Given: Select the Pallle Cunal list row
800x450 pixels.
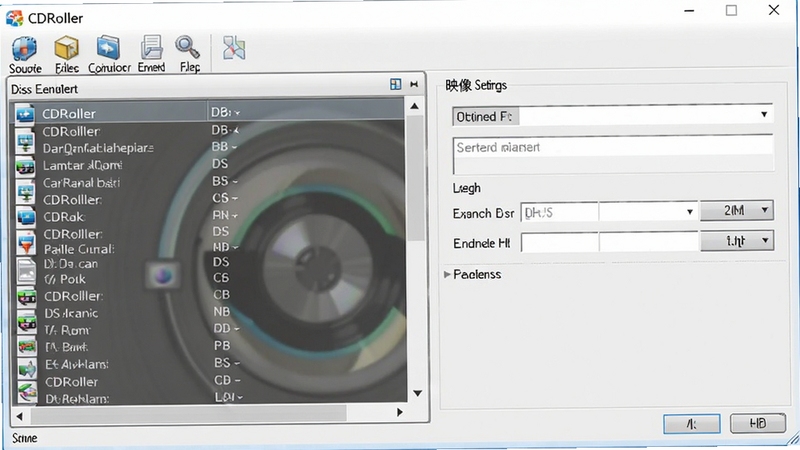Looking at the screenshot, I should pos(211,248).
